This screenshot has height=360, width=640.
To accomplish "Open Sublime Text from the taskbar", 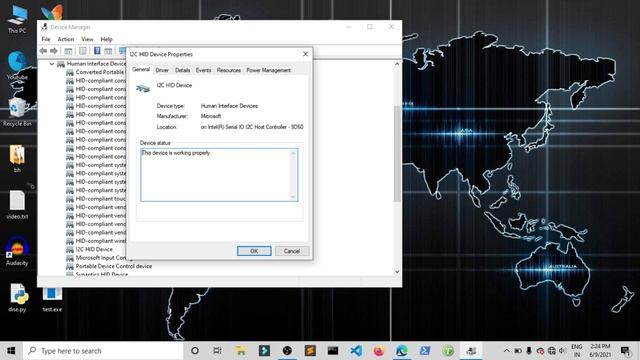I will pos(310,351).
